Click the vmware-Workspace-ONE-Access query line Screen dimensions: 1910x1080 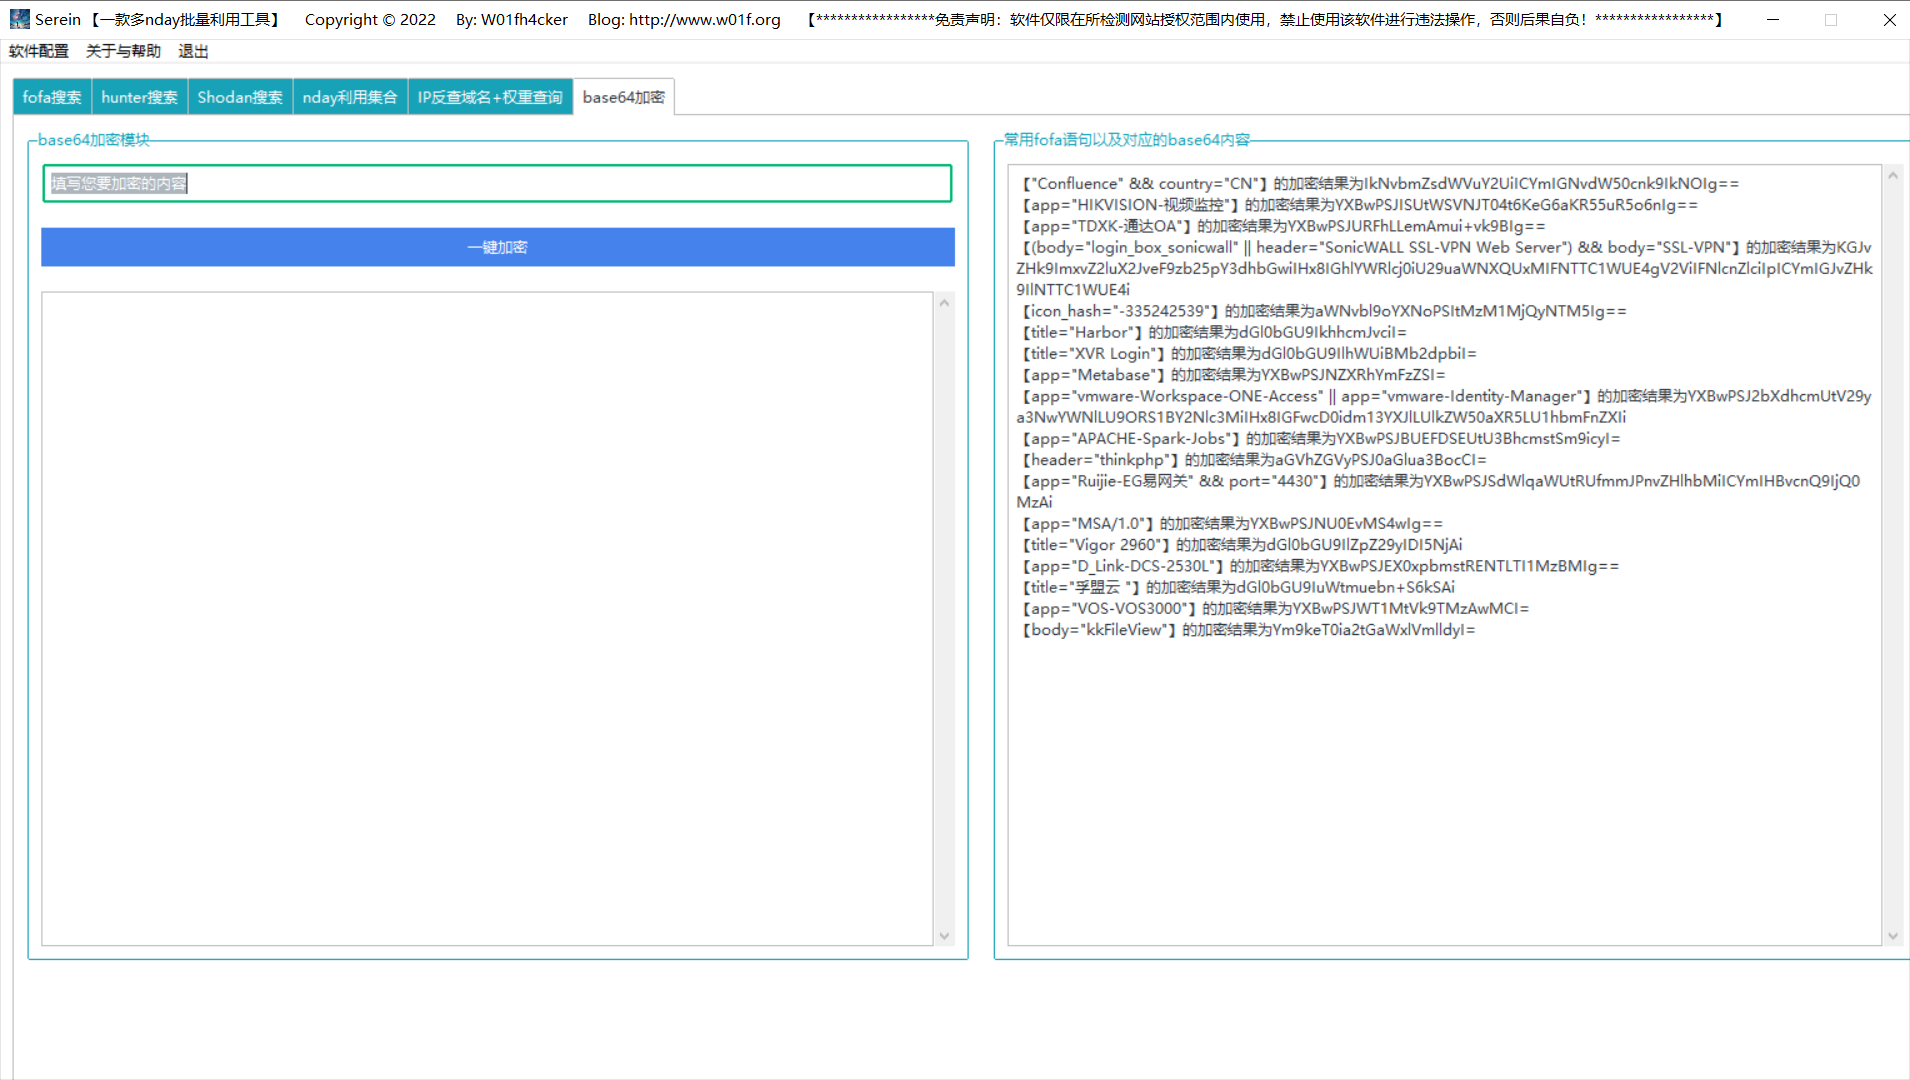pos(1444,407)
